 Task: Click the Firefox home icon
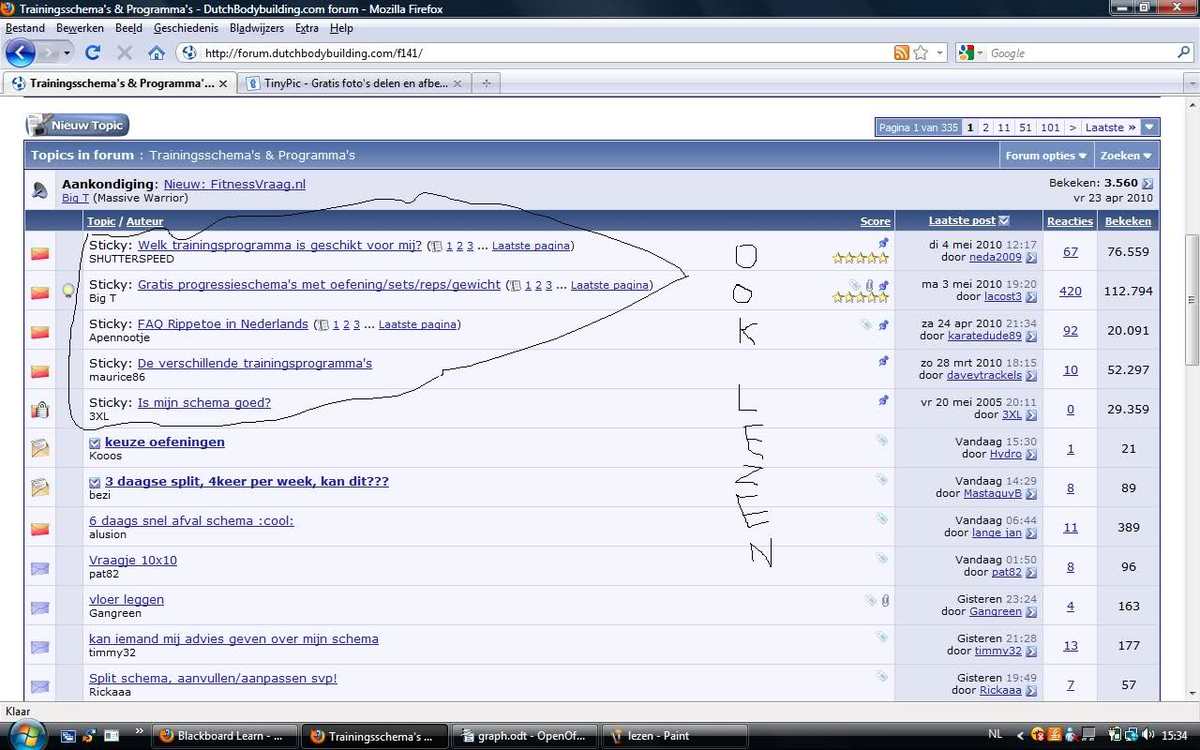(x=156, y=53)
